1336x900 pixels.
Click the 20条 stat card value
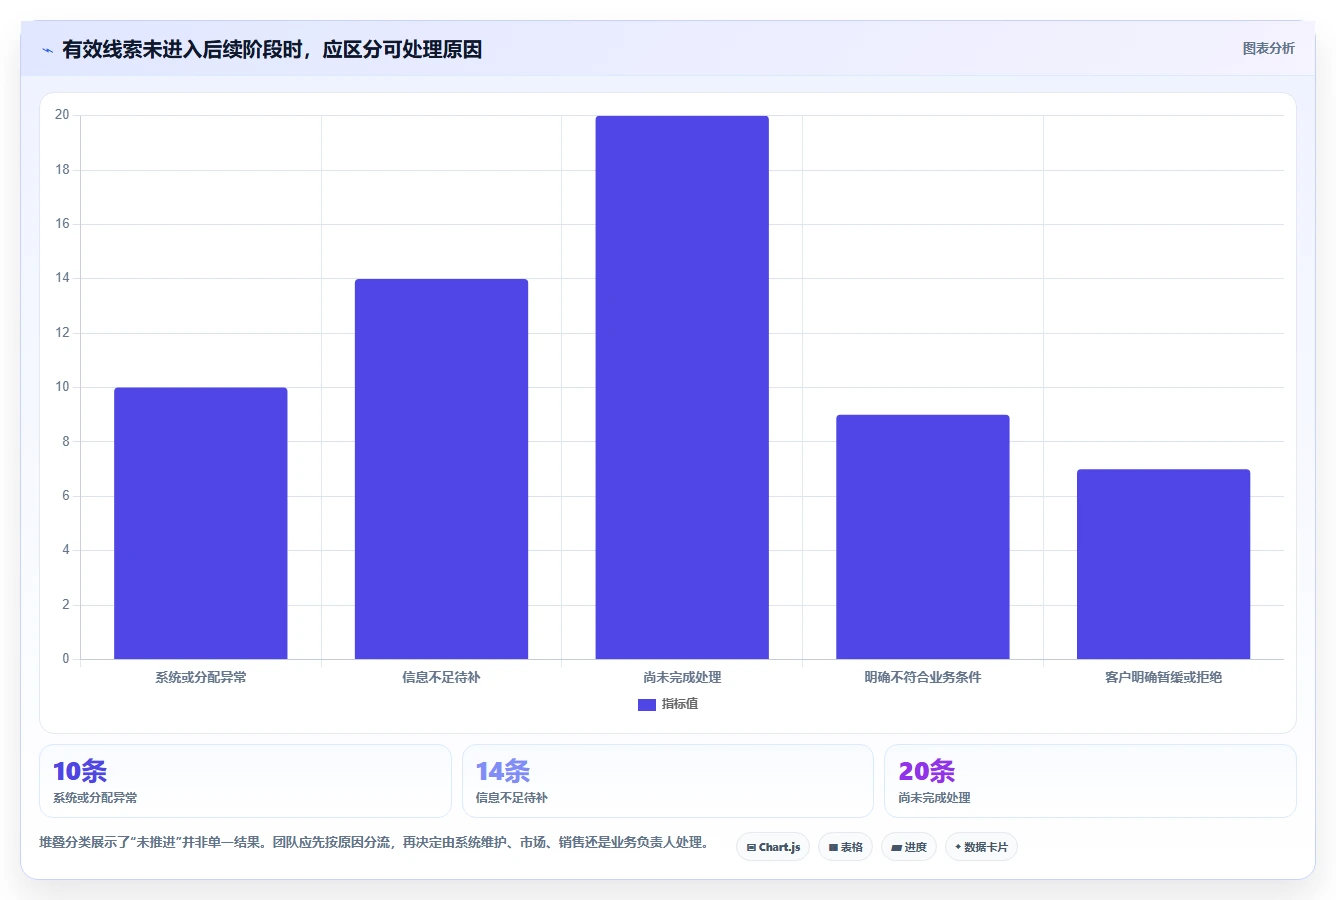(x=926, y=771)
